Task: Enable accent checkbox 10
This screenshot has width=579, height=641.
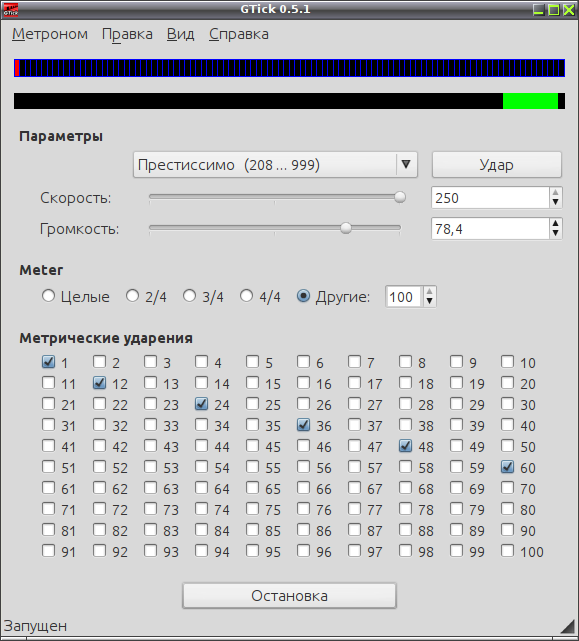Action: click(507, 362)
